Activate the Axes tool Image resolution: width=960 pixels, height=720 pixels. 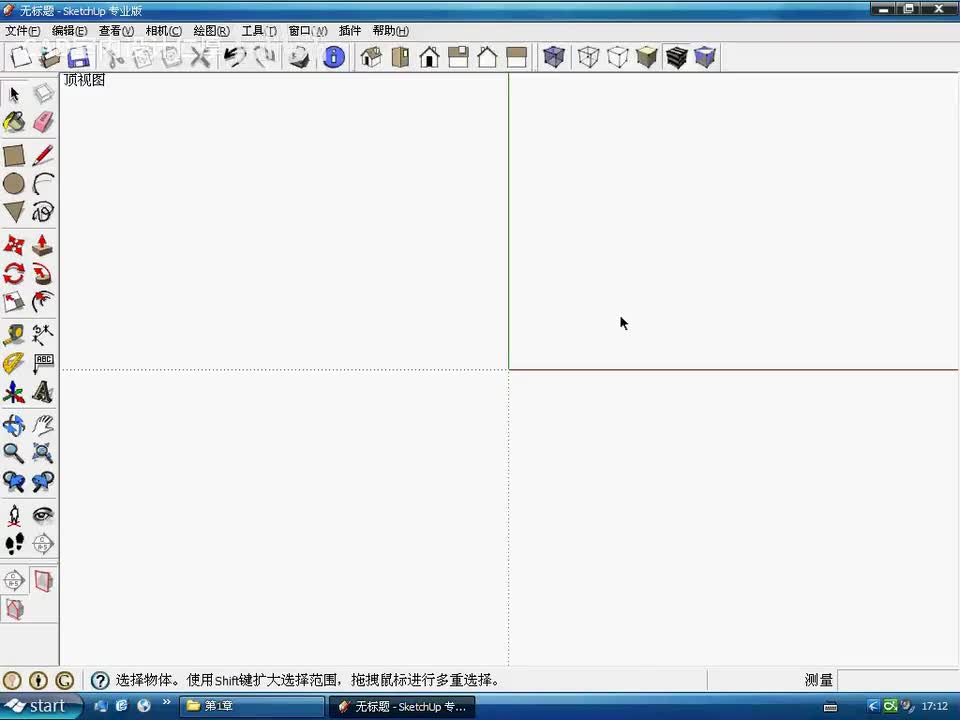click(14, 392)
